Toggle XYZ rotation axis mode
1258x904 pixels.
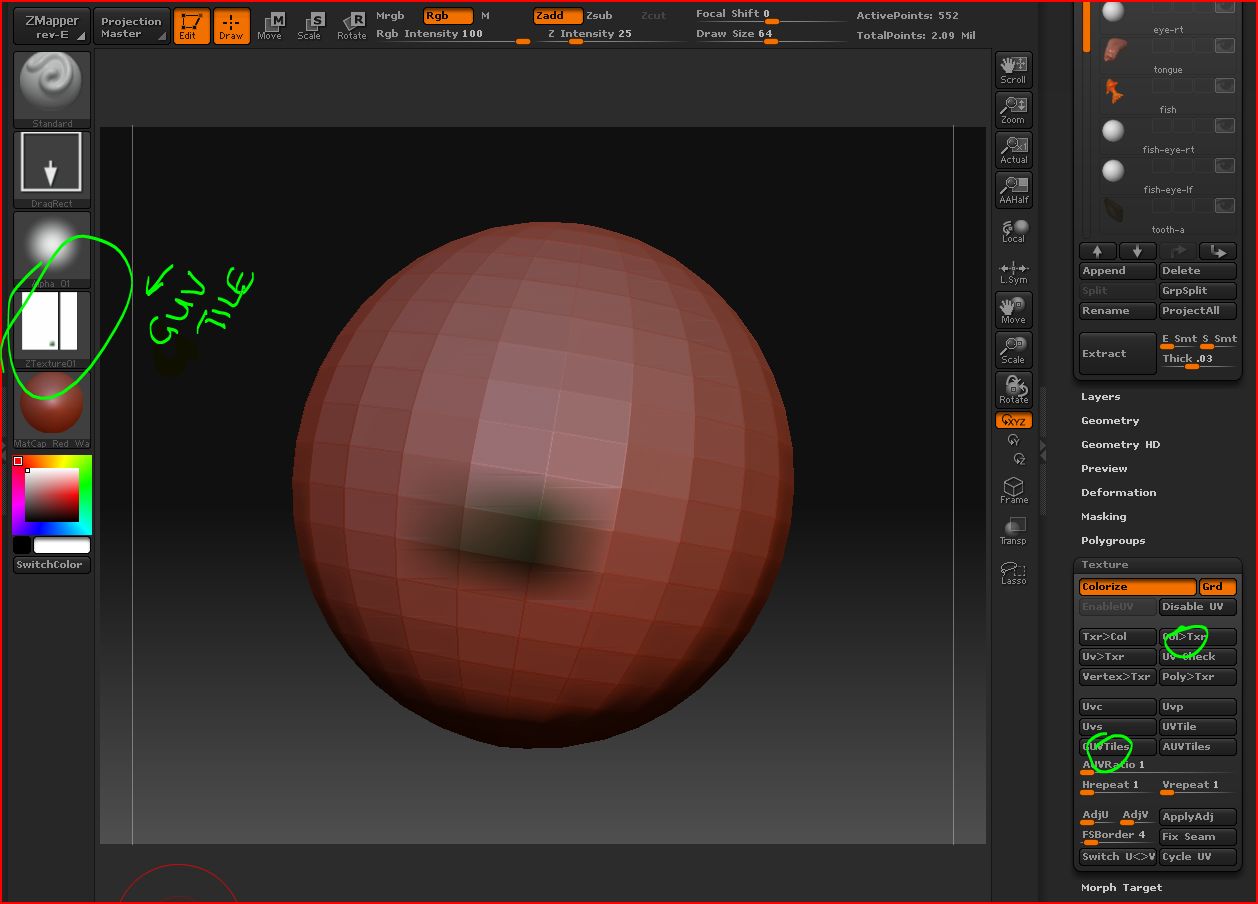click(x=1014, y=421)
